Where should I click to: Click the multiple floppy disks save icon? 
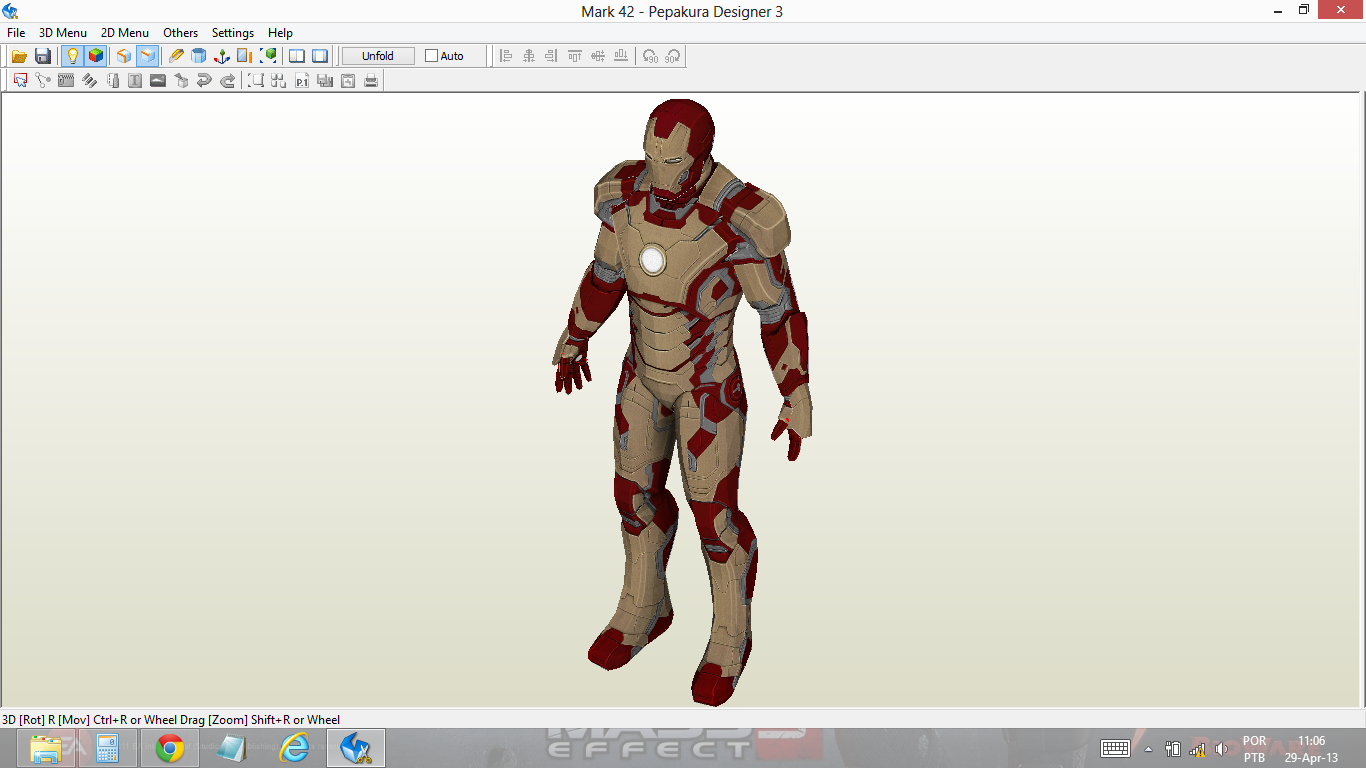pos(325,80)
